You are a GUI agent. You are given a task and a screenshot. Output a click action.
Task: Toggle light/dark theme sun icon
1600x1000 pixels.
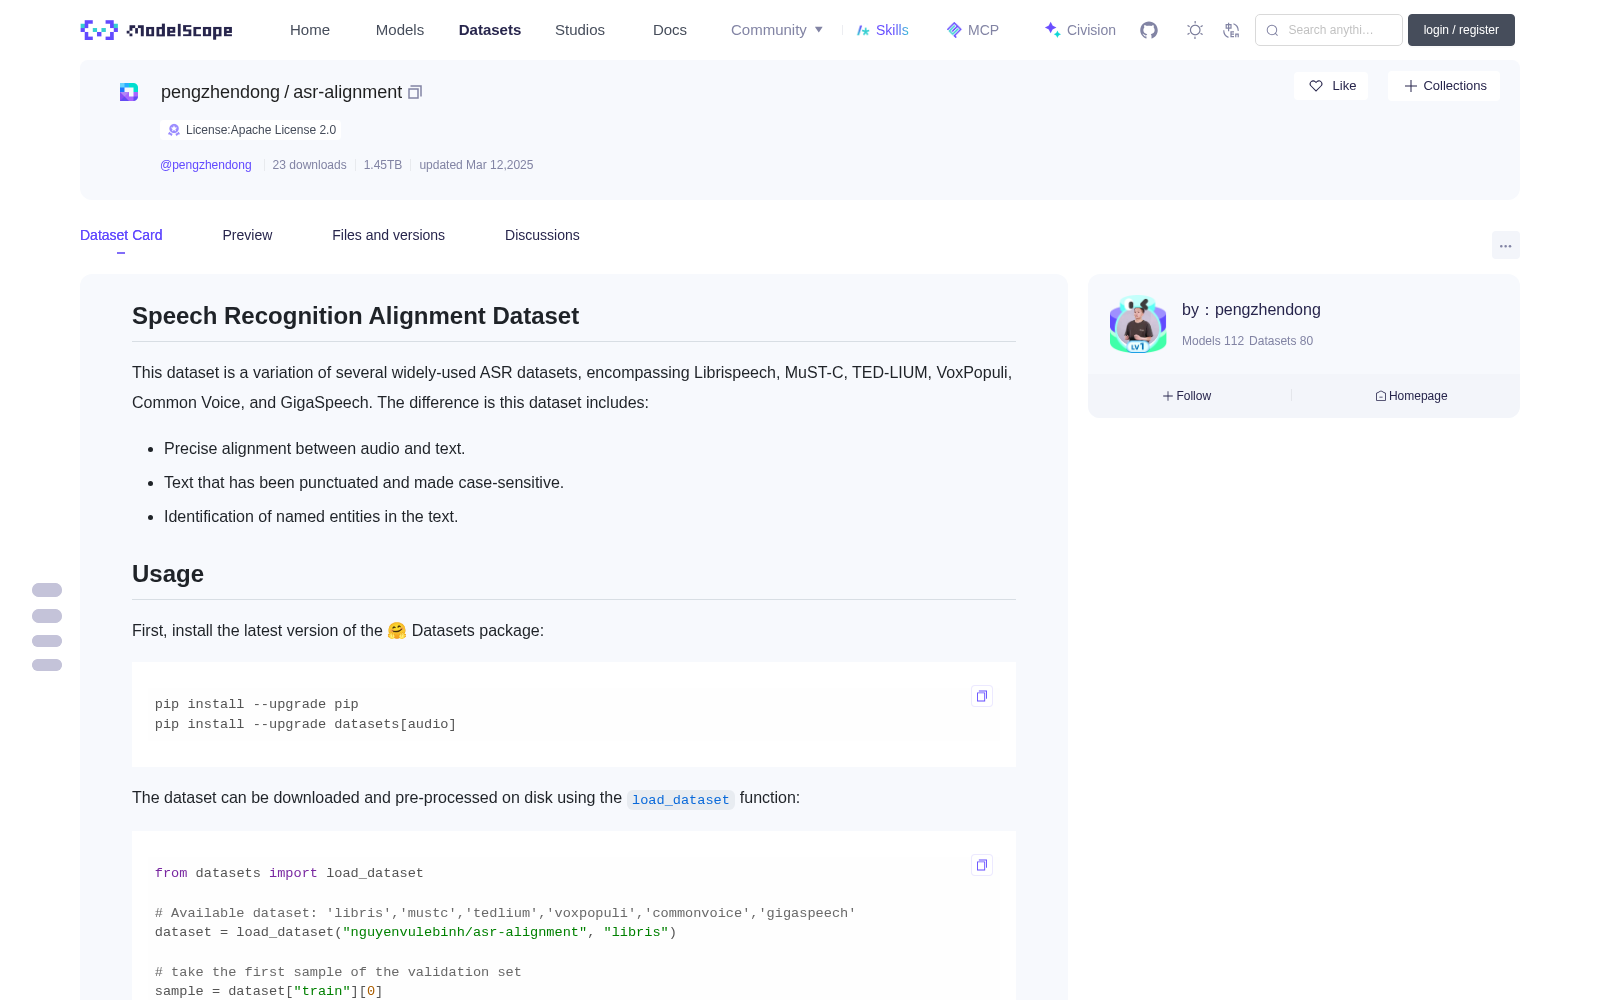1195,30
